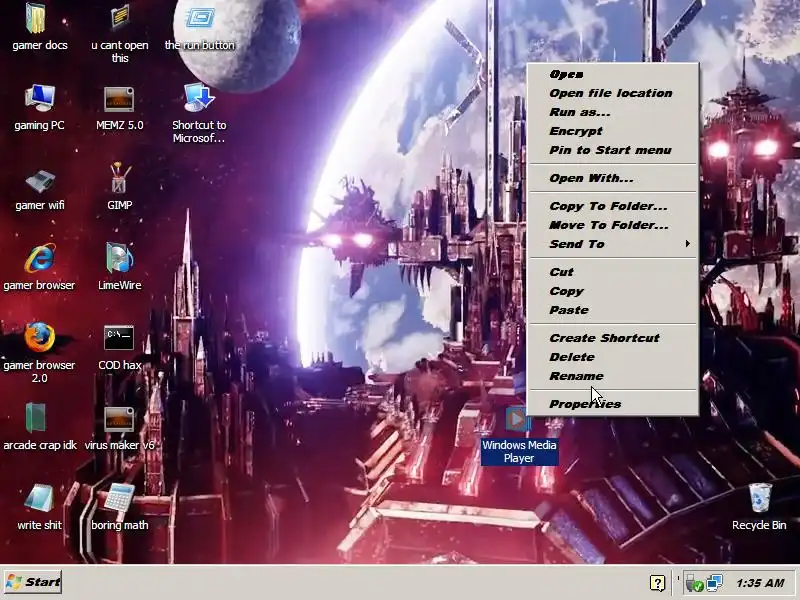Expand the Send To submenu
800x600 pixels.
[612, 244]
